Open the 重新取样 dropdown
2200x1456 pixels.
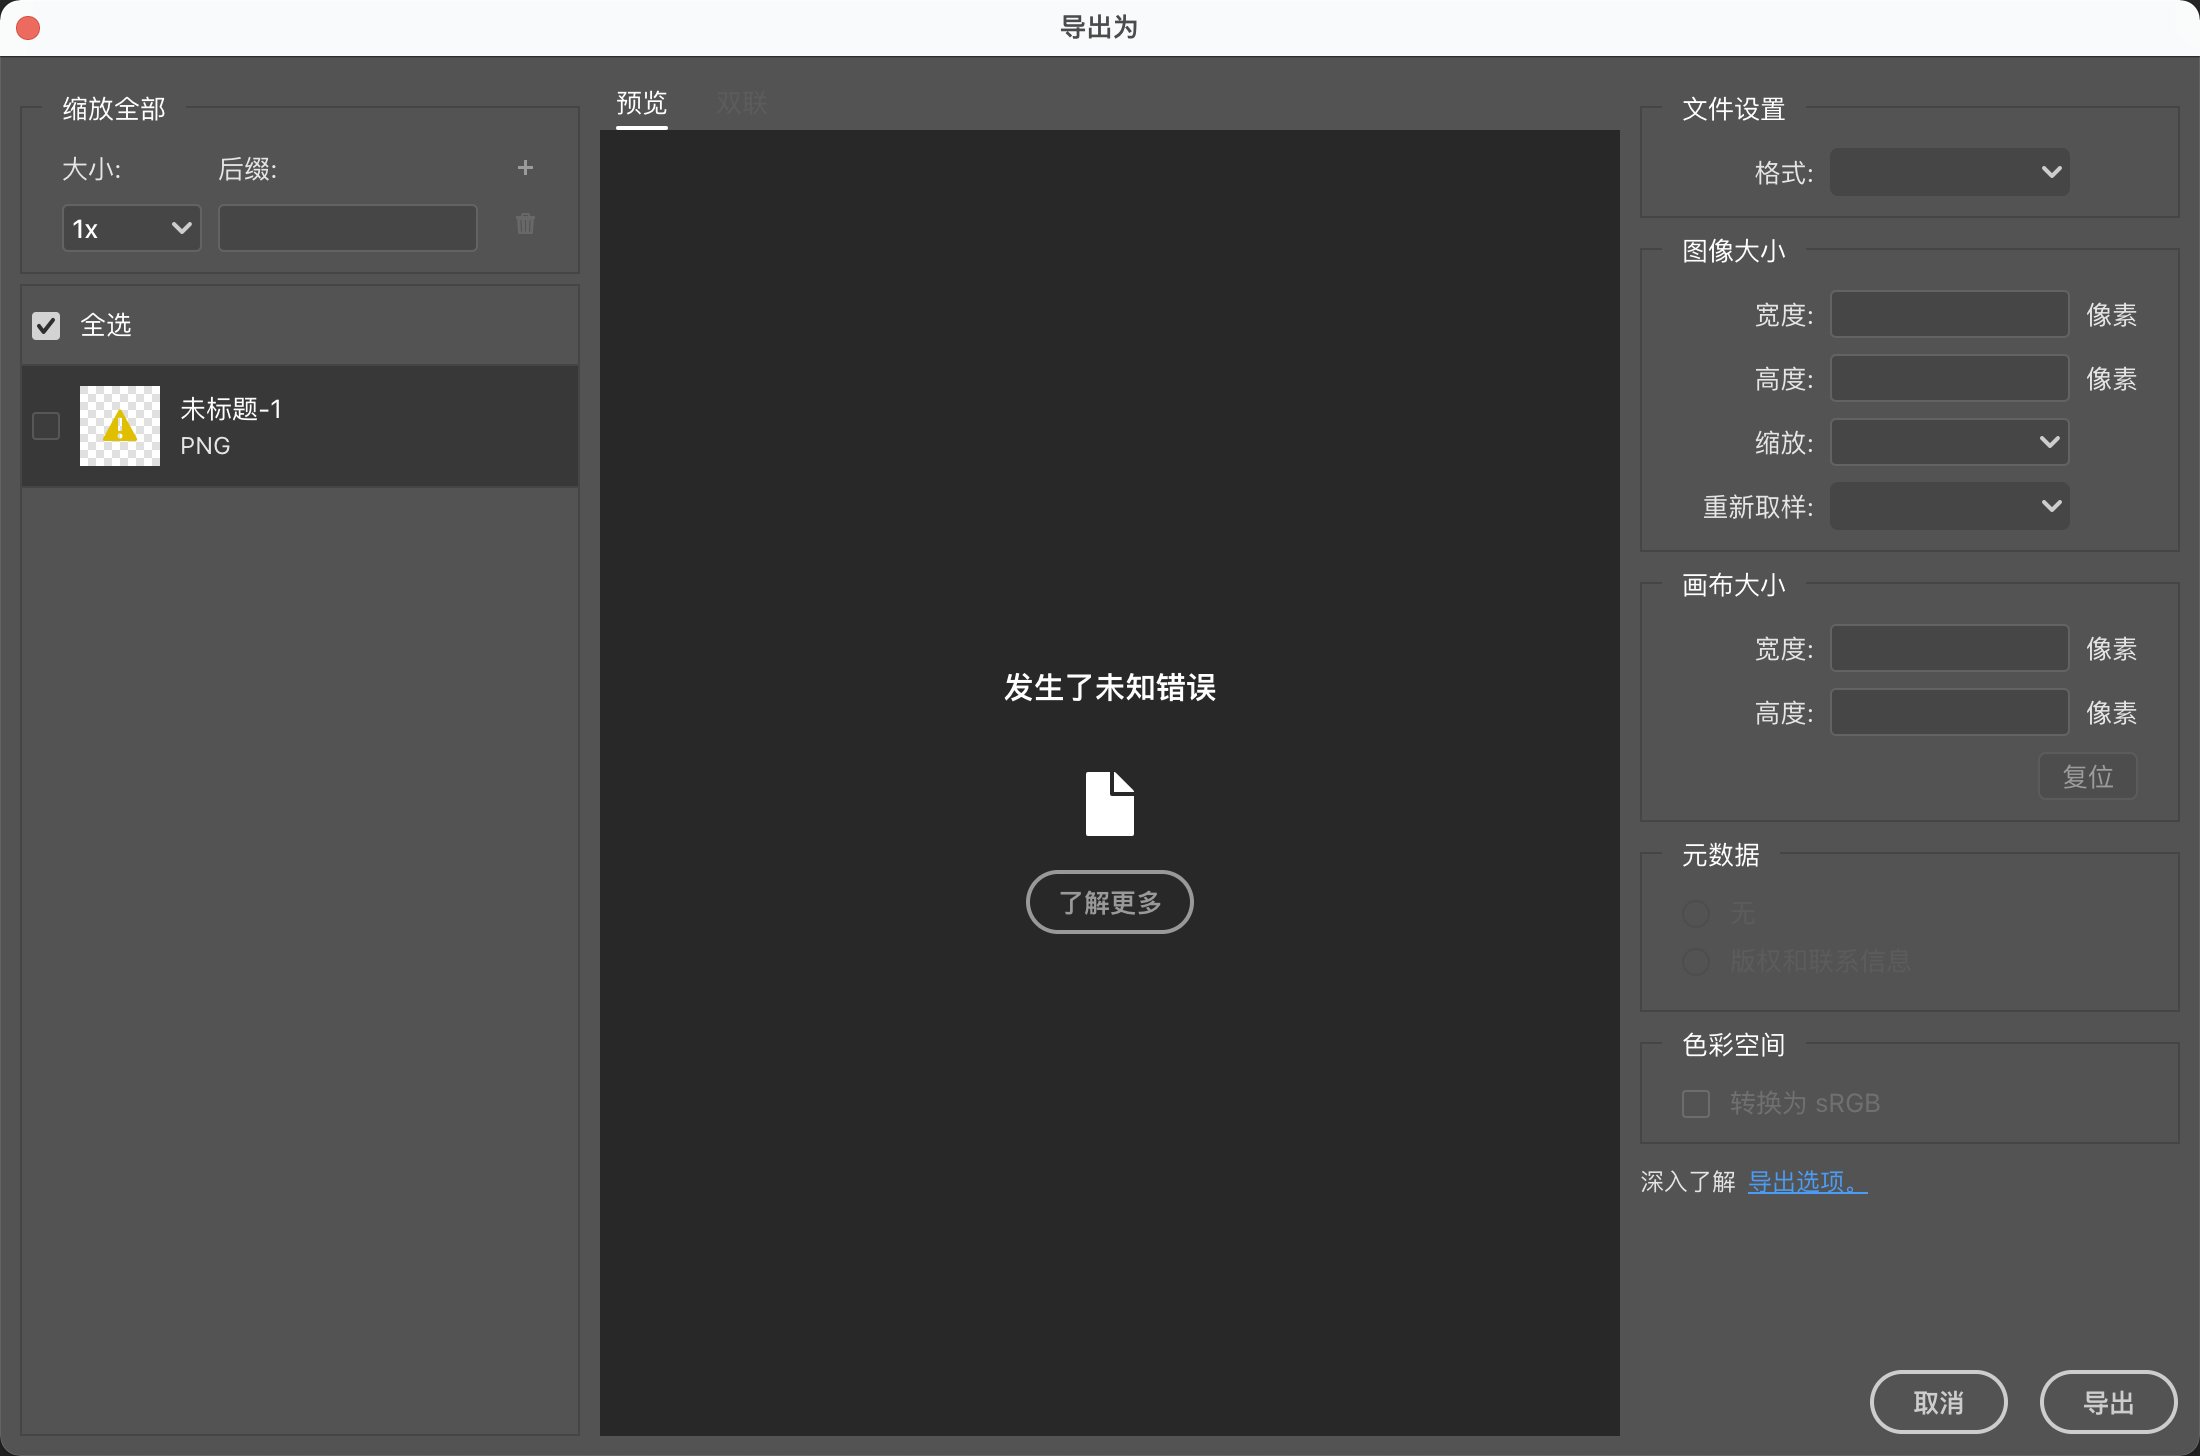click(1948, 506)
